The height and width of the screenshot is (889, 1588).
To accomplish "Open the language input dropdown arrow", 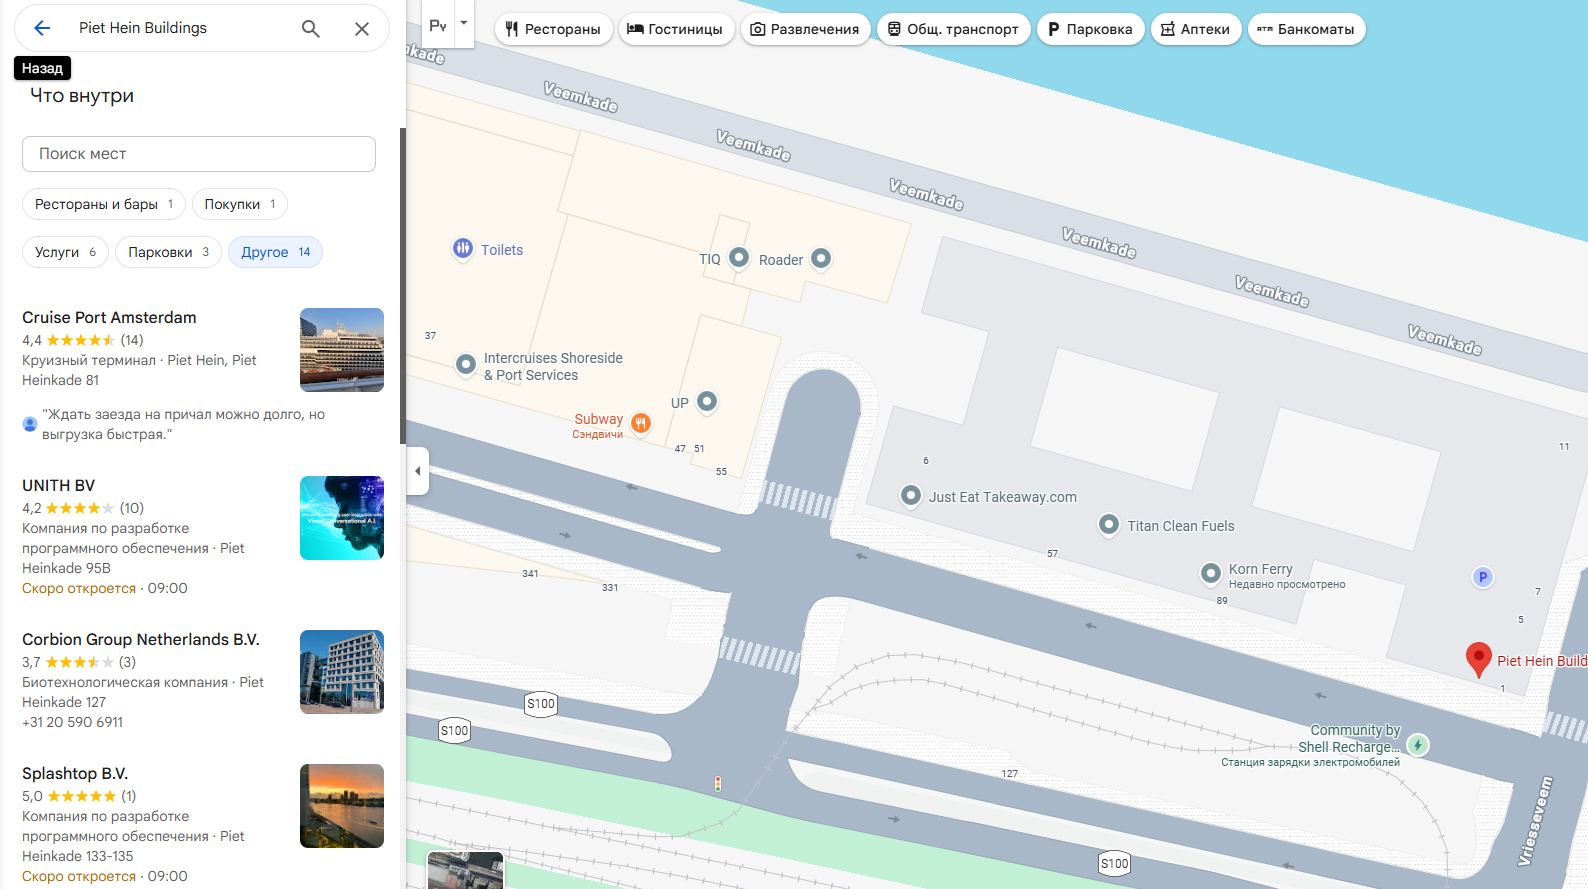I will pyautogui.click(x=464, y=23).
